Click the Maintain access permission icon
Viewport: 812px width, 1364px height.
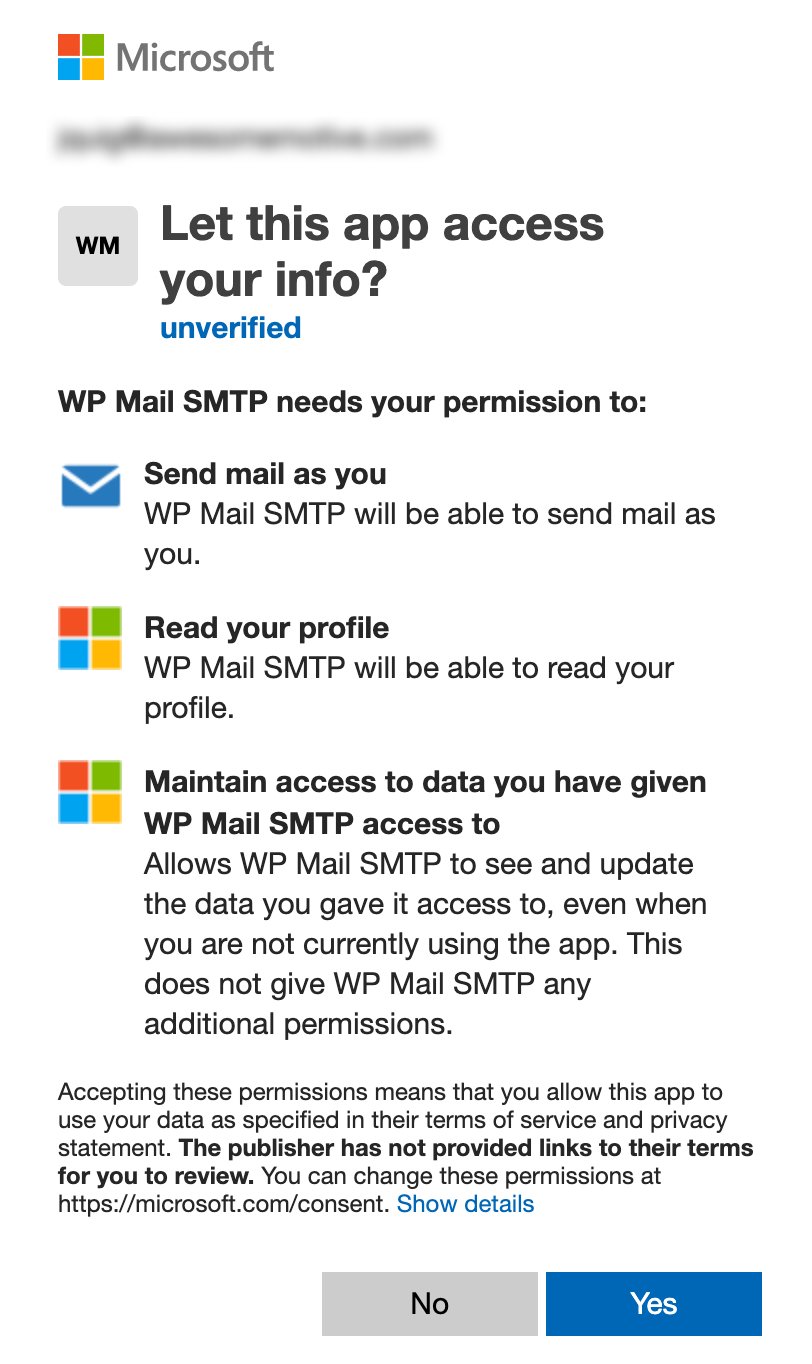point(90,794)
